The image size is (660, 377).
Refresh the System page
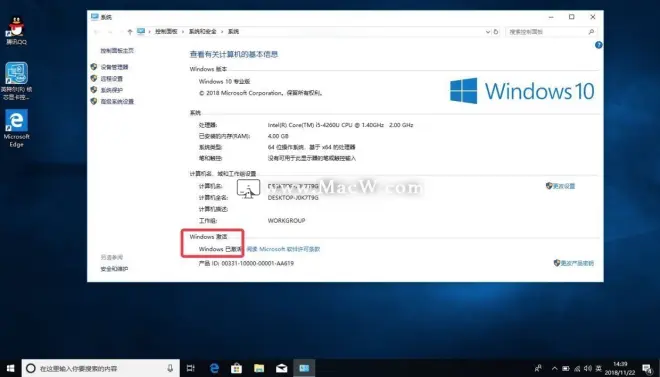click(496, 32)
